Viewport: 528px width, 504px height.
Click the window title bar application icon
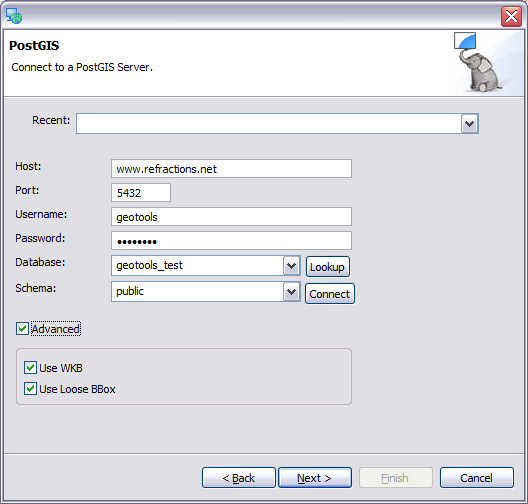(x=14, y=16)
